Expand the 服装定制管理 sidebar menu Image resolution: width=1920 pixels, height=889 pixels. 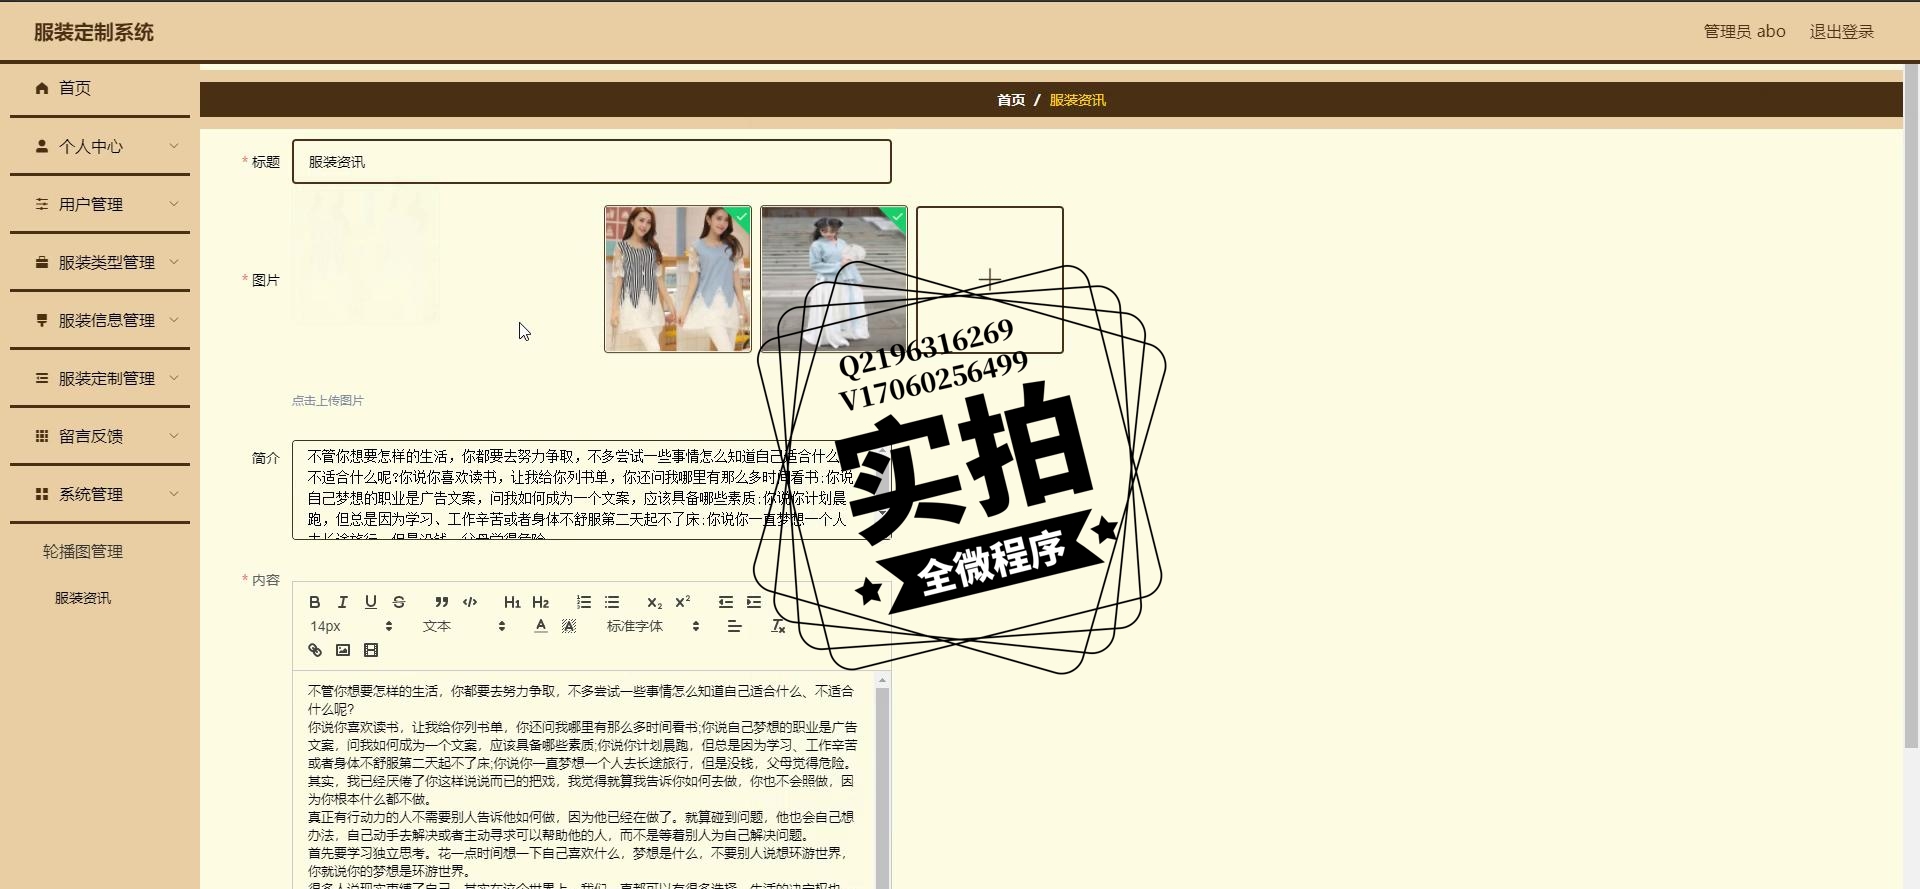coord(100,378)
